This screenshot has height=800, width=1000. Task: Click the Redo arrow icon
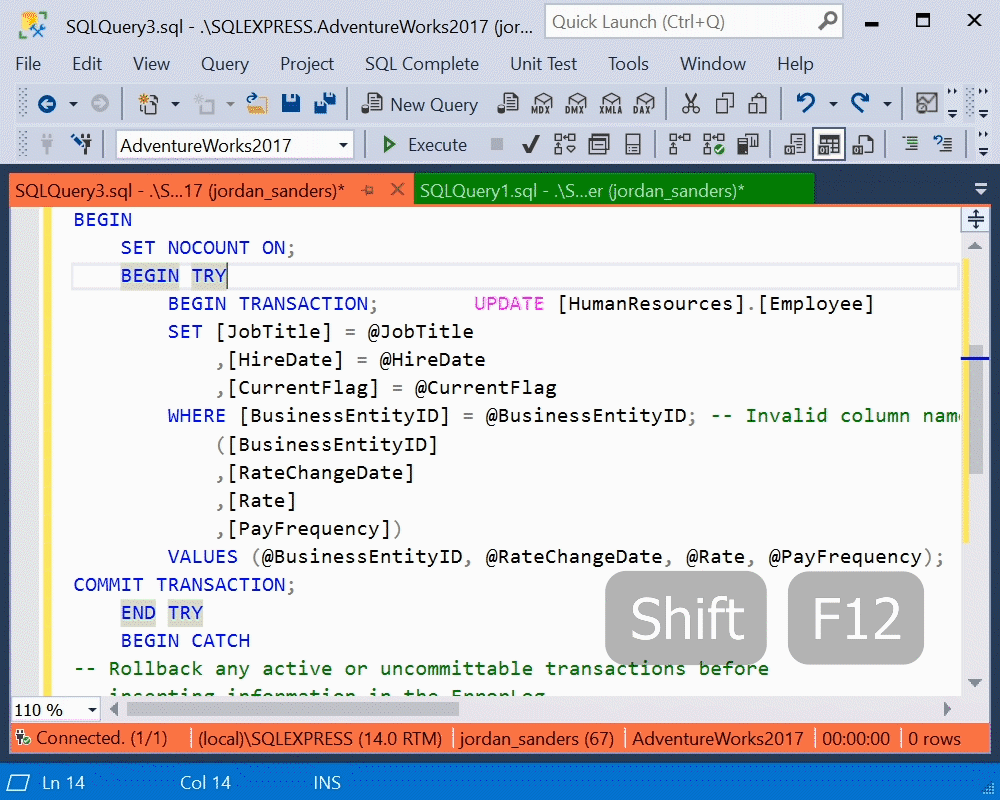pyautogui.click(x=860, y=103)
